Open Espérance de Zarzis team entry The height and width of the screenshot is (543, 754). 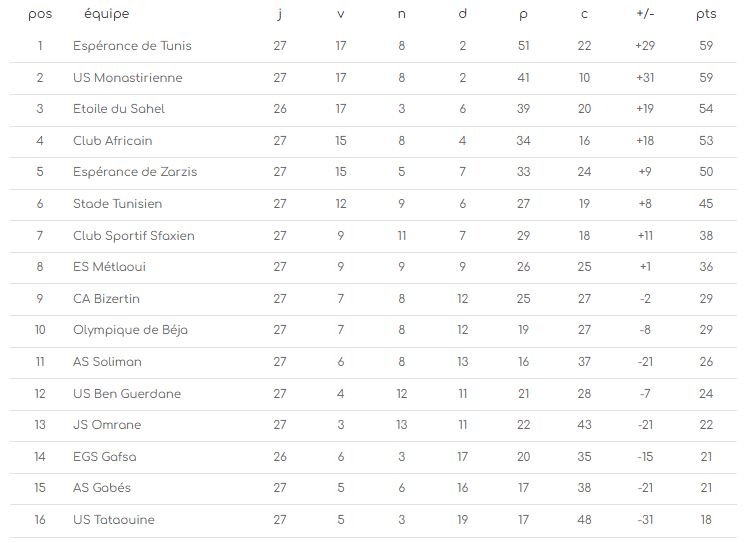(135, 172)
